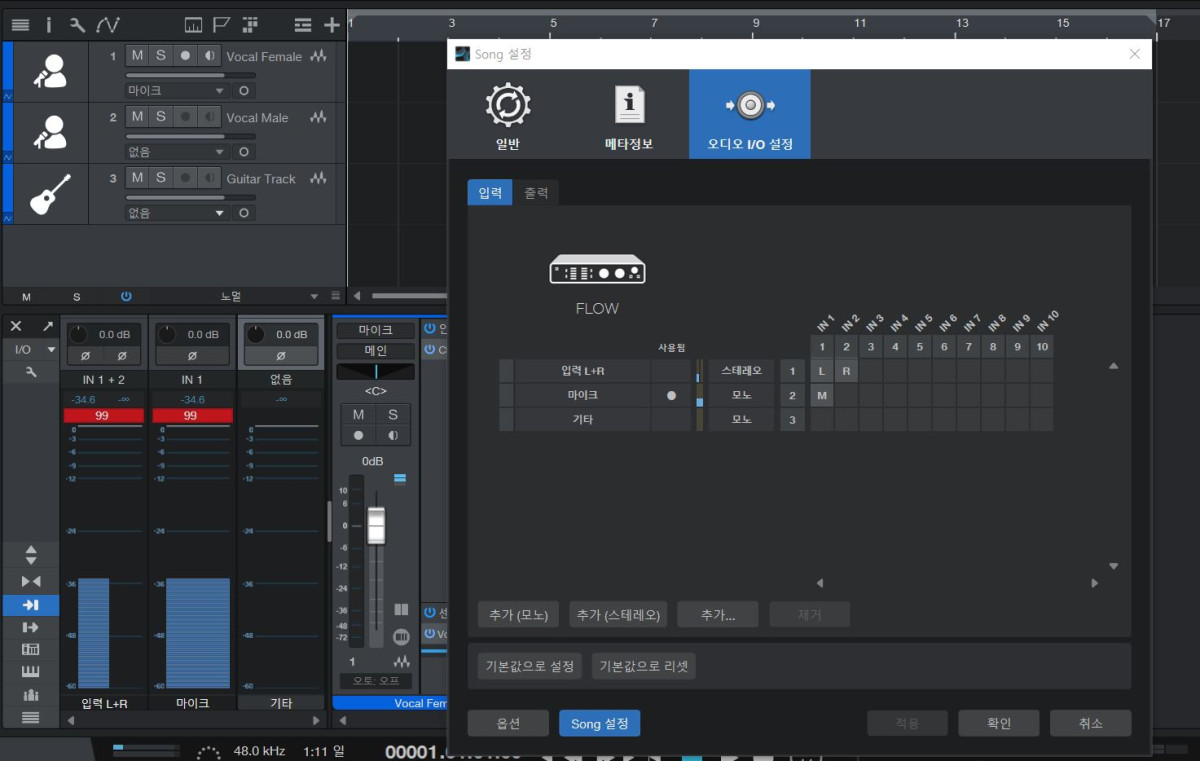
Task: Open the automation mode dropdown below fader
Action: click(375, 681)
